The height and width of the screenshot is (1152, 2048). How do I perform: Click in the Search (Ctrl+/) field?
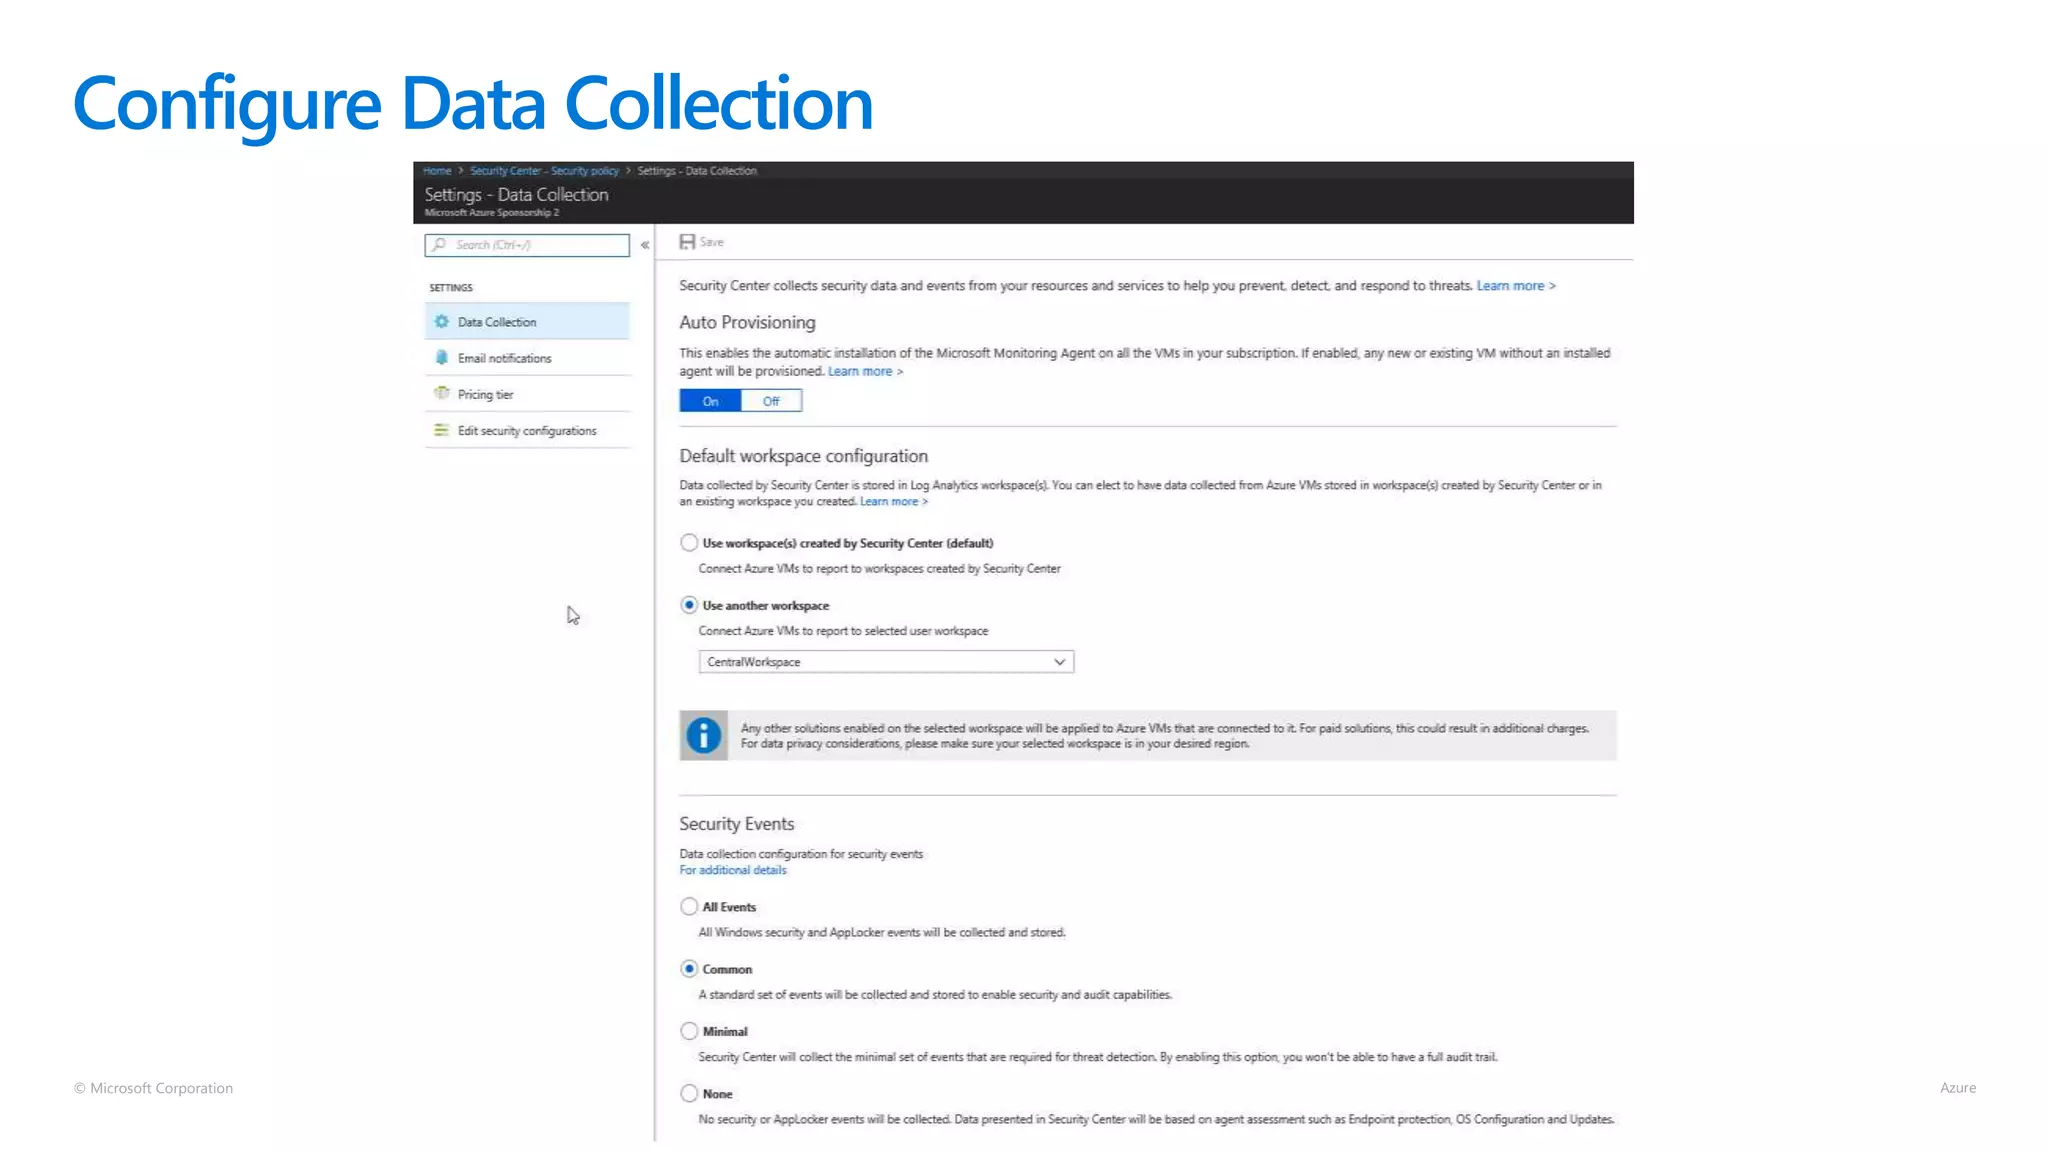(x=527, y=245)
